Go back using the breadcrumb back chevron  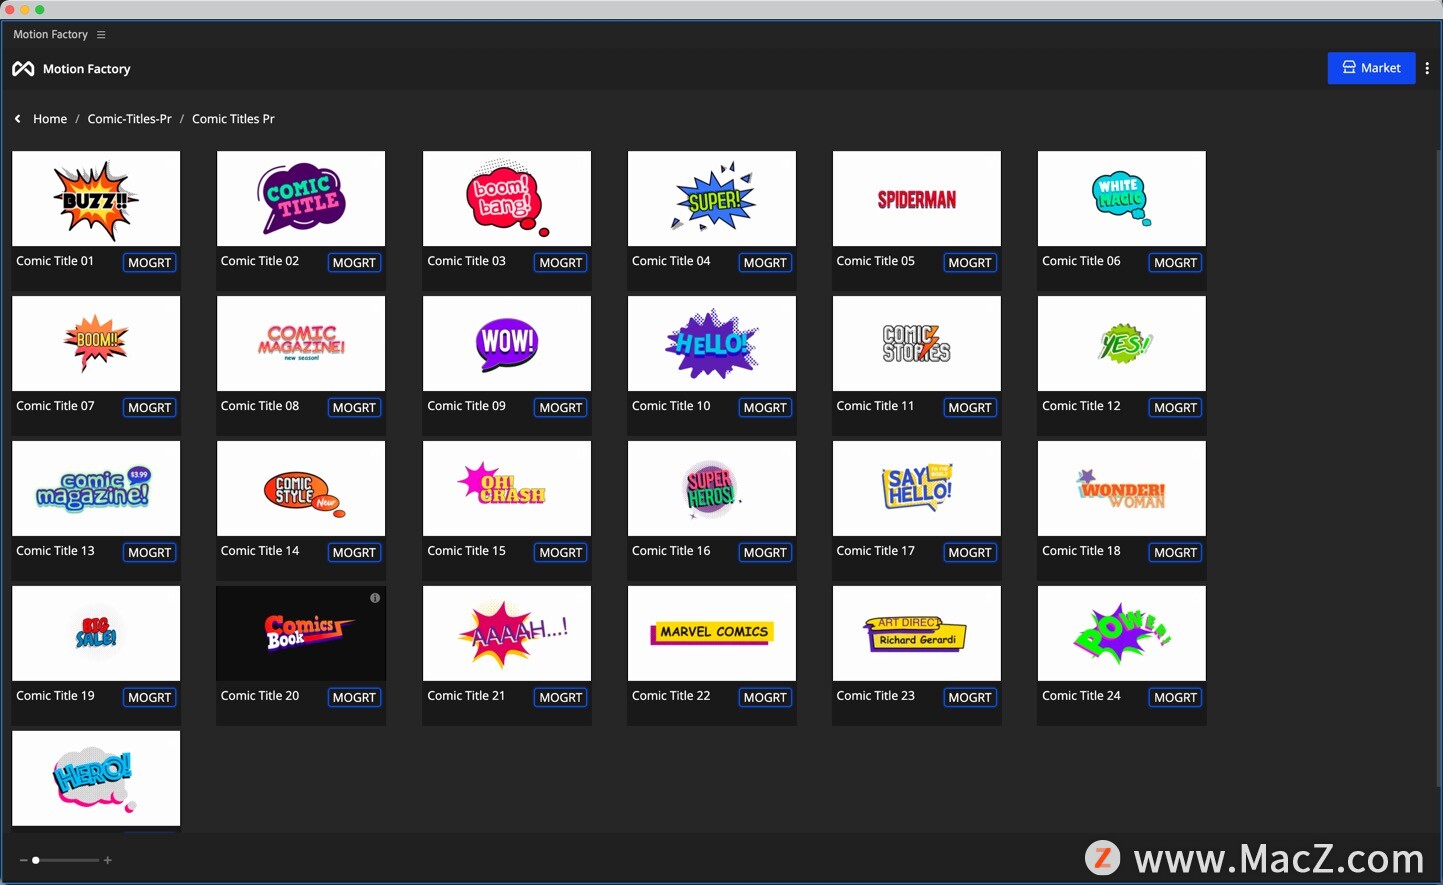tap(17, 119)
